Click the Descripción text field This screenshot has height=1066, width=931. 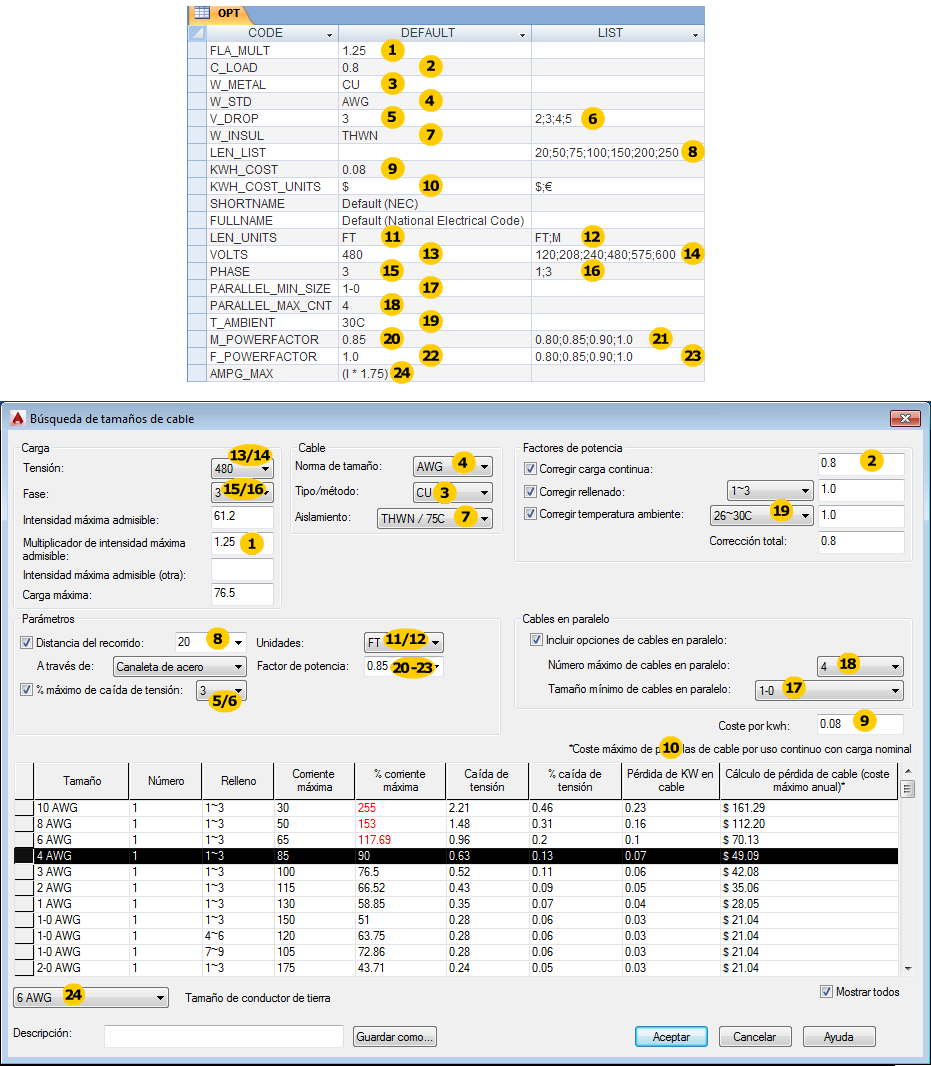pos(224,1036)
